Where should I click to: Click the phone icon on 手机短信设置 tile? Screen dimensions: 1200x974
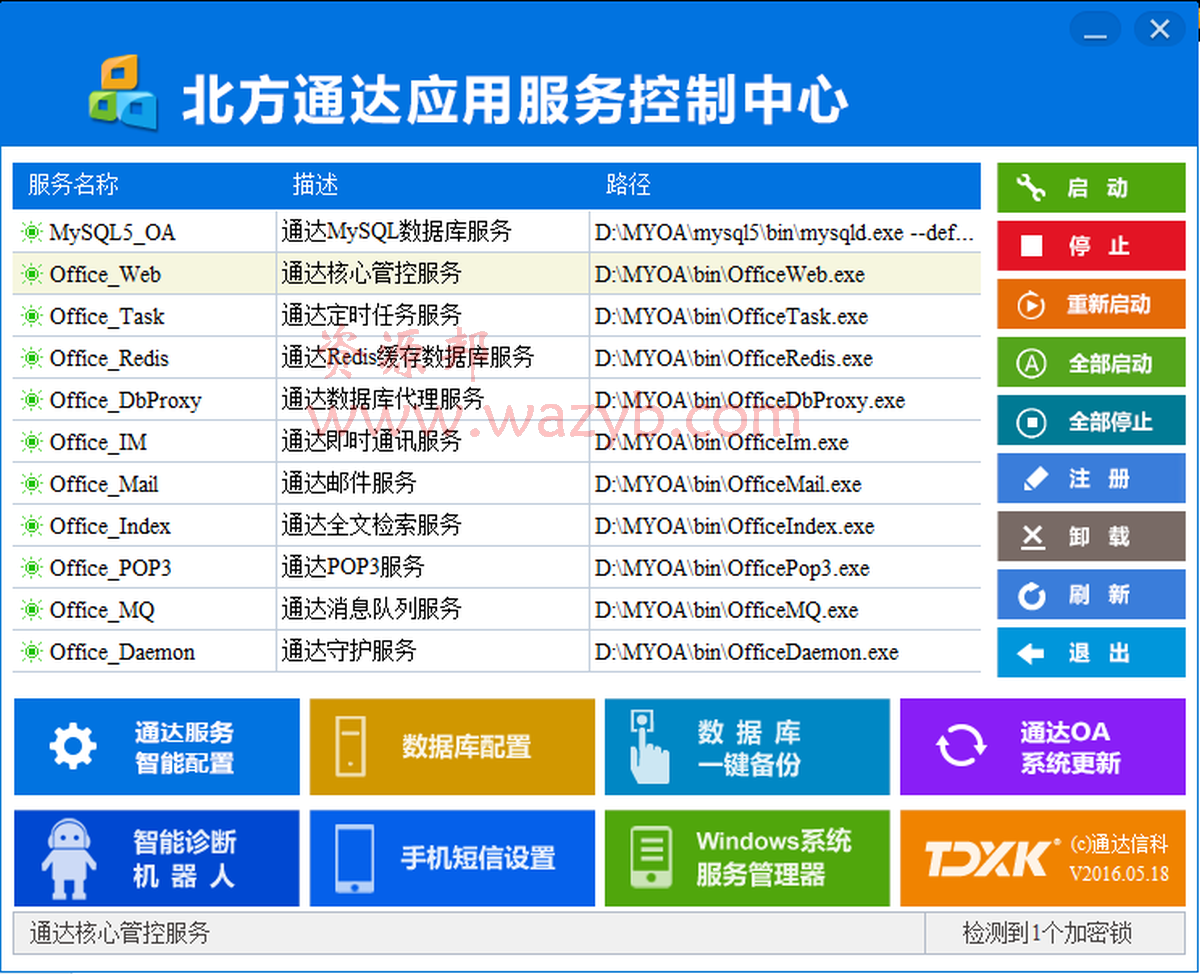tap(354, 858)
